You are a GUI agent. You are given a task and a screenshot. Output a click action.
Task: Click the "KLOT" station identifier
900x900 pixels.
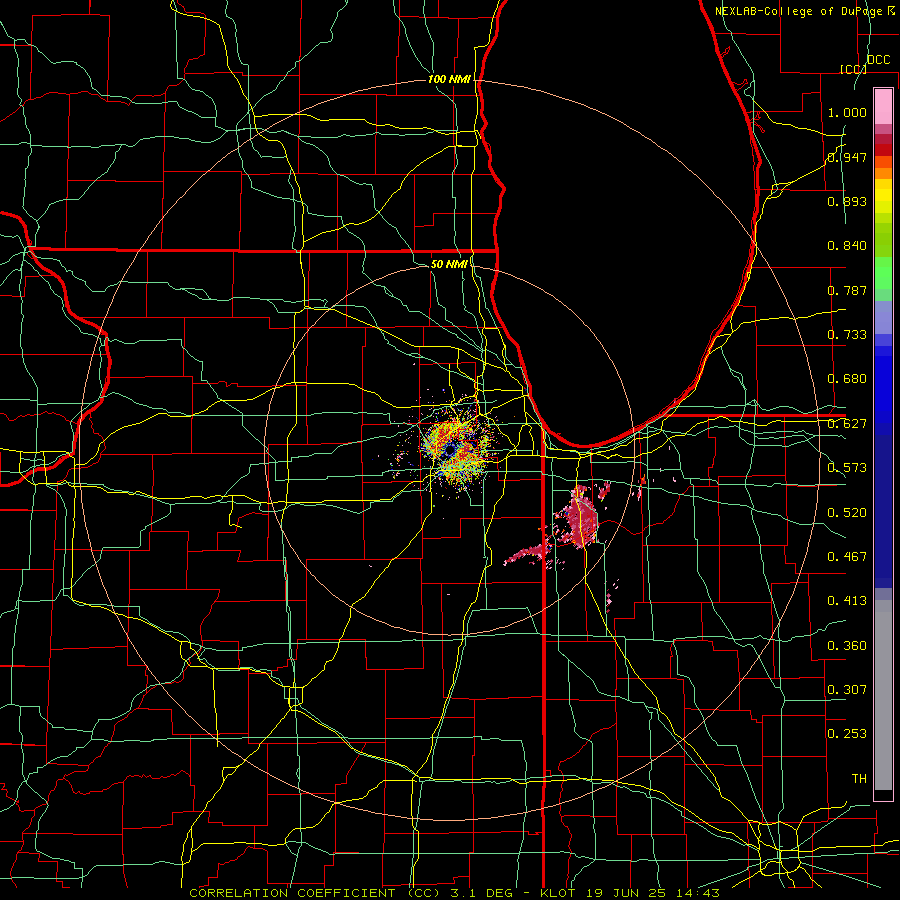click(558, 893)
